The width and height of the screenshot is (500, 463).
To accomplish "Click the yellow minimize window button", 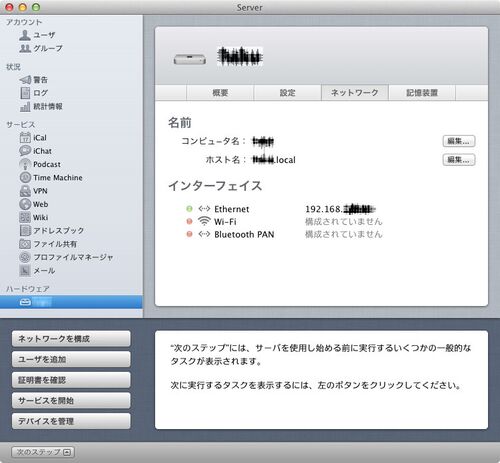I will pos(23,7).
